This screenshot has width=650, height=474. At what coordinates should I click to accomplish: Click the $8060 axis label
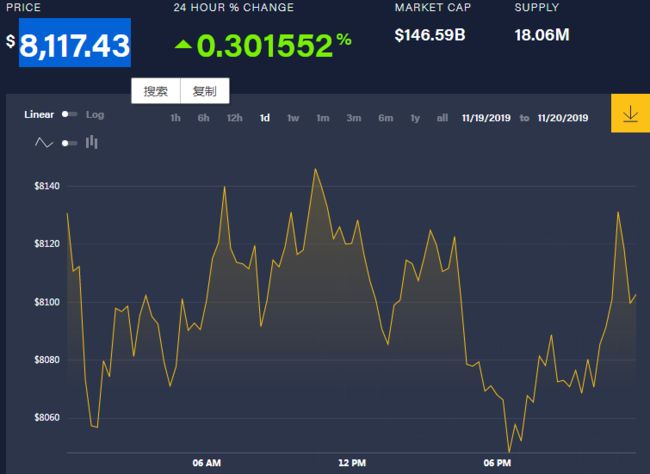(47, 418)
